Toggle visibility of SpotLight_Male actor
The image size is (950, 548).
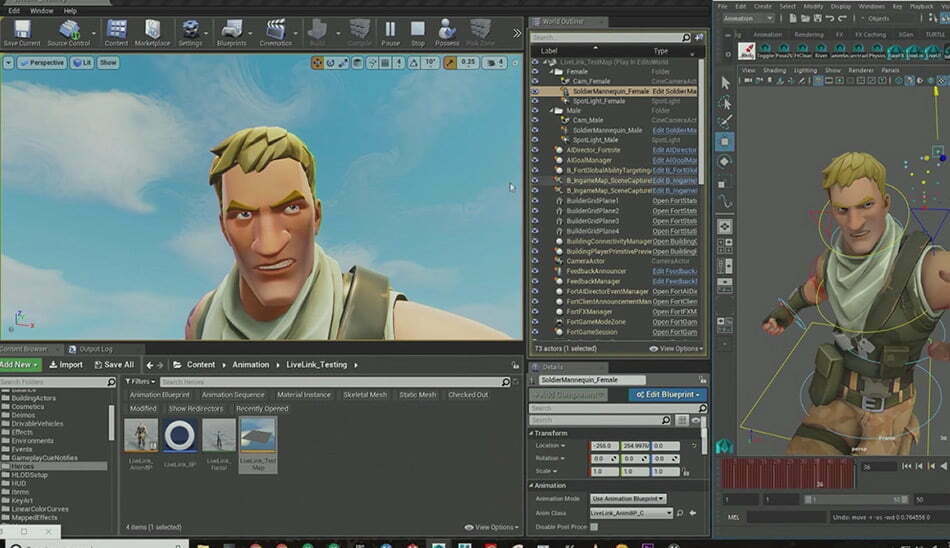click(535, 140)
